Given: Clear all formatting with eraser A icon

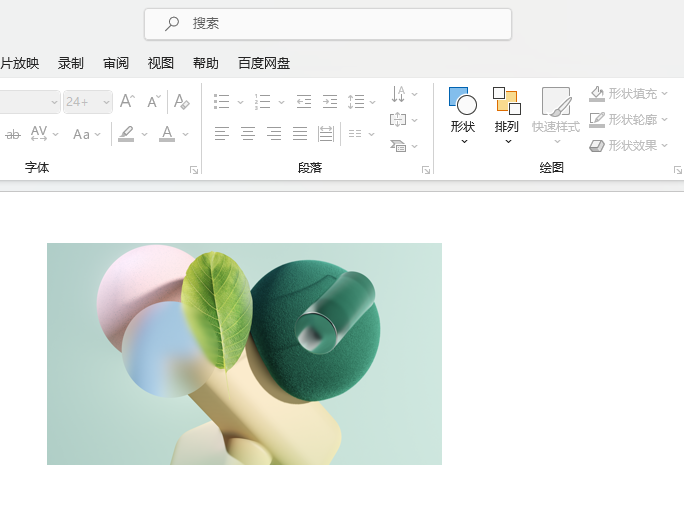Looking at the screenshot, I should [181, 101].
